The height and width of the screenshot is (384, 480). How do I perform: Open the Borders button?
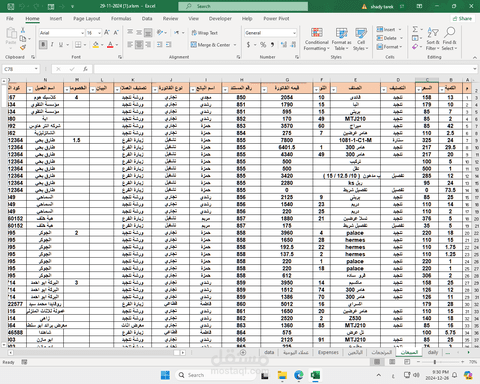coord(78,45)
